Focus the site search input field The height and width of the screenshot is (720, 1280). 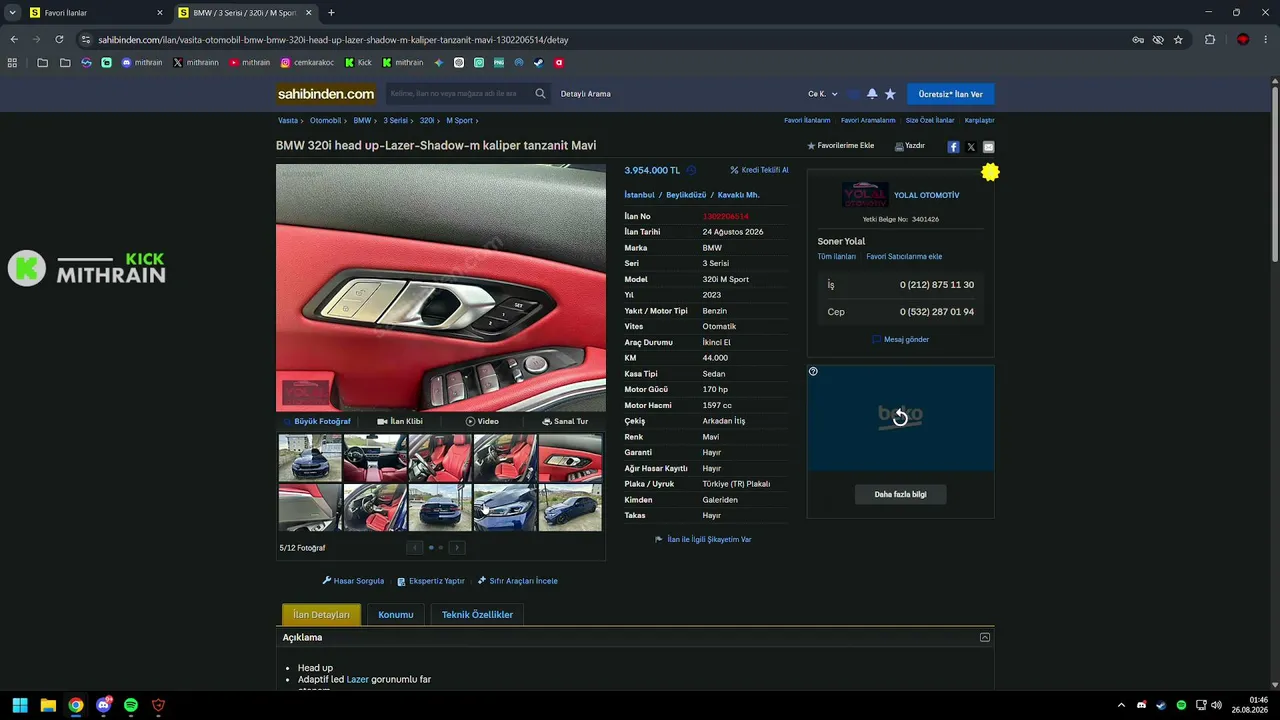458,94
